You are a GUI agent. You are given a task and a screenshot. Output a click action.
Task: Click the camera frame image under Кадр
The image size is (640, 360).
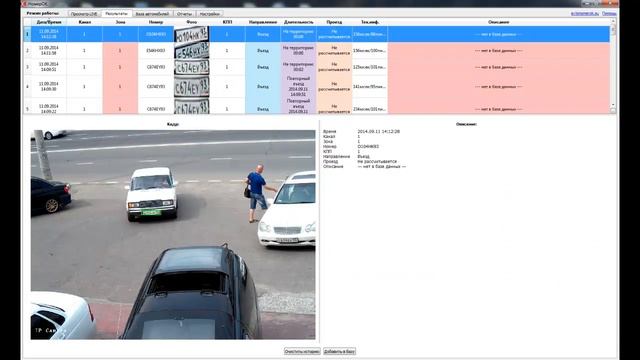[x=173, y=235]
